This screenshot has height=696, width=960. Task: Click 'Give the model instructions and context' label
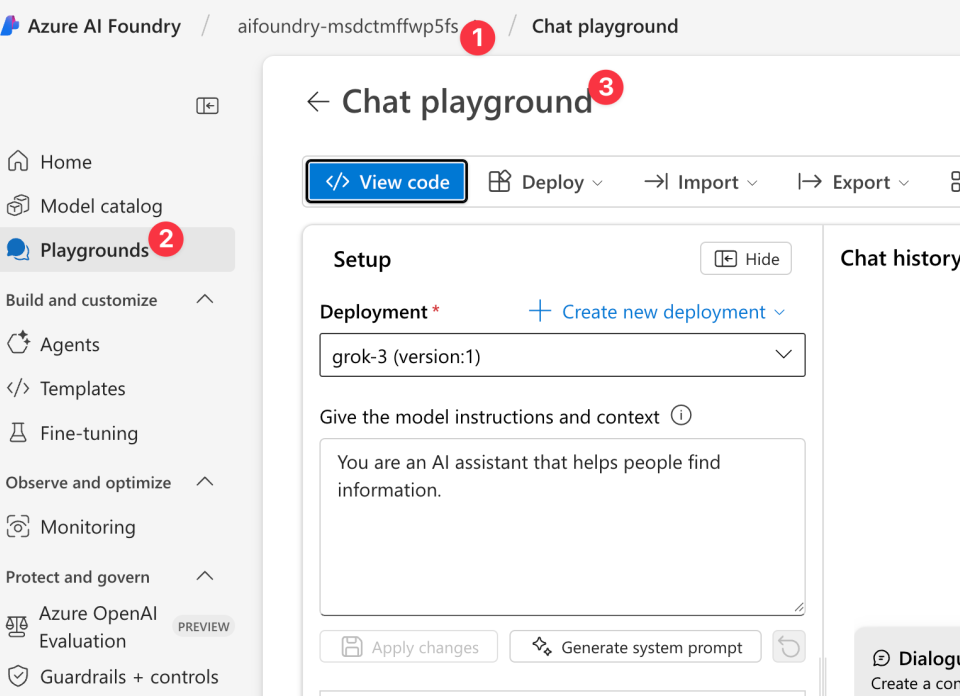click(x=490, y=417)
